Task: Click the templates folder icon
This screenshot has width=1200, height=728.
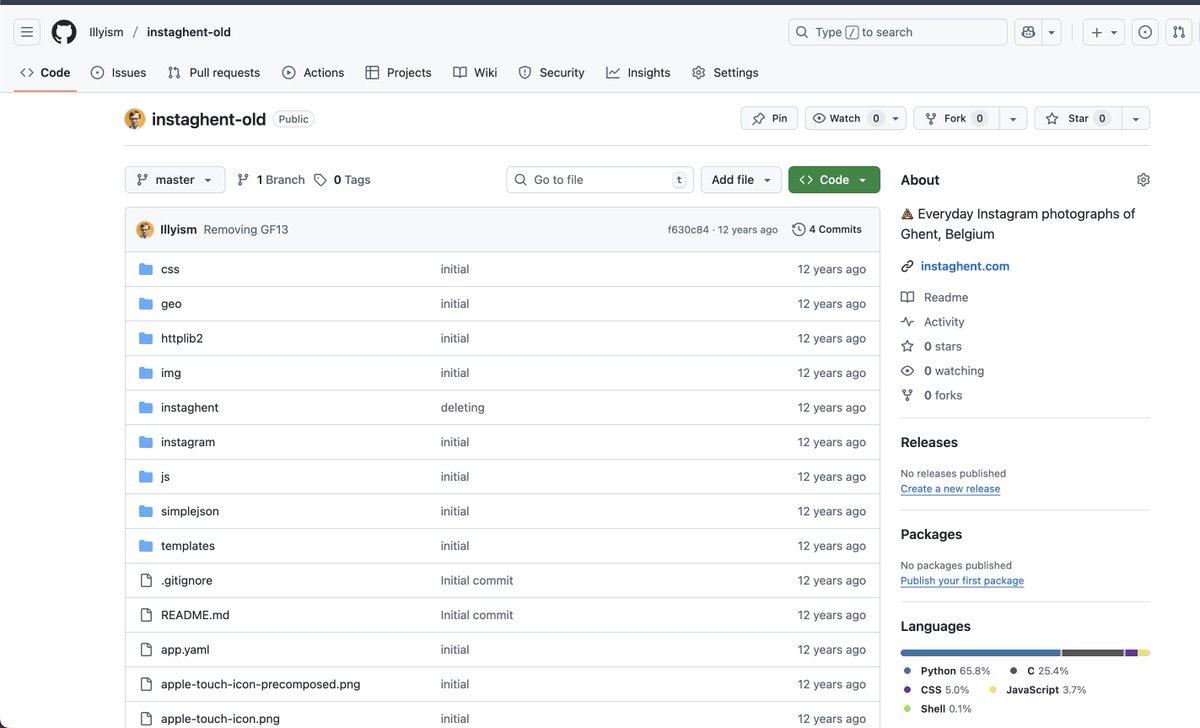Action: (x=146, y=546)
